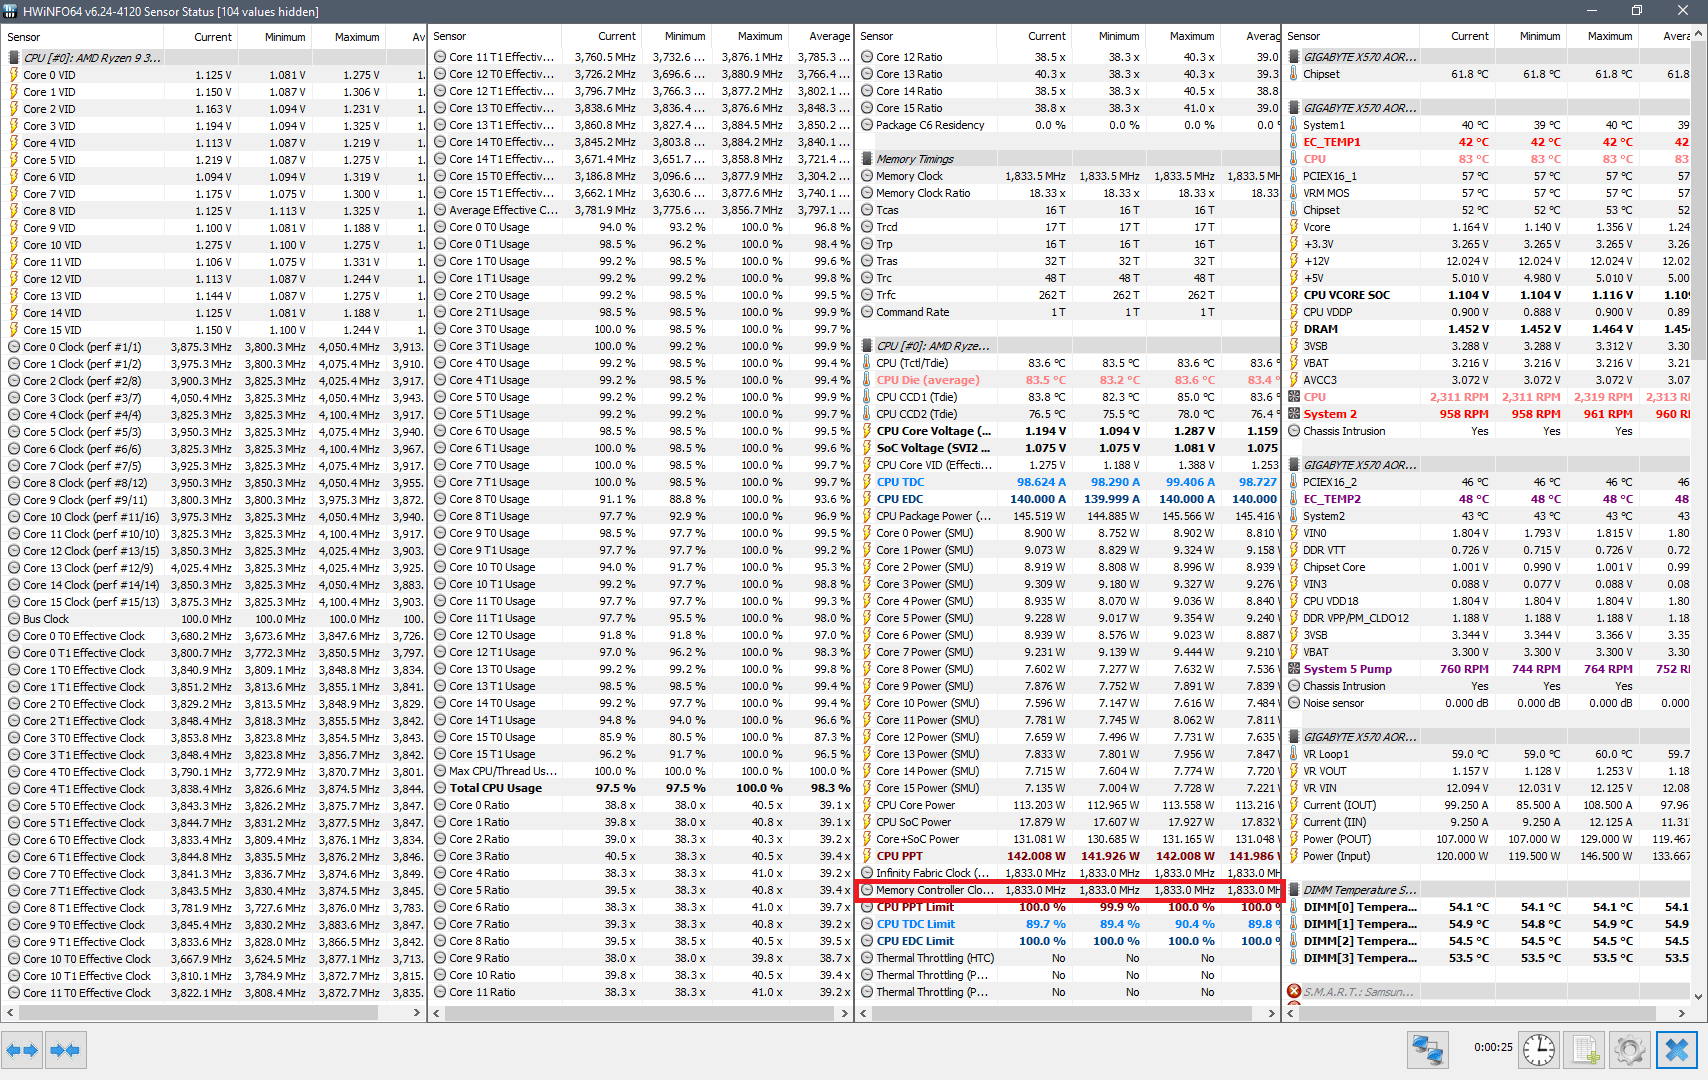The width and height of the screenshot is (1708, 1080).
Task: Select the 'DIMM Temperature S...' section header
Action: click(1488, 890)
